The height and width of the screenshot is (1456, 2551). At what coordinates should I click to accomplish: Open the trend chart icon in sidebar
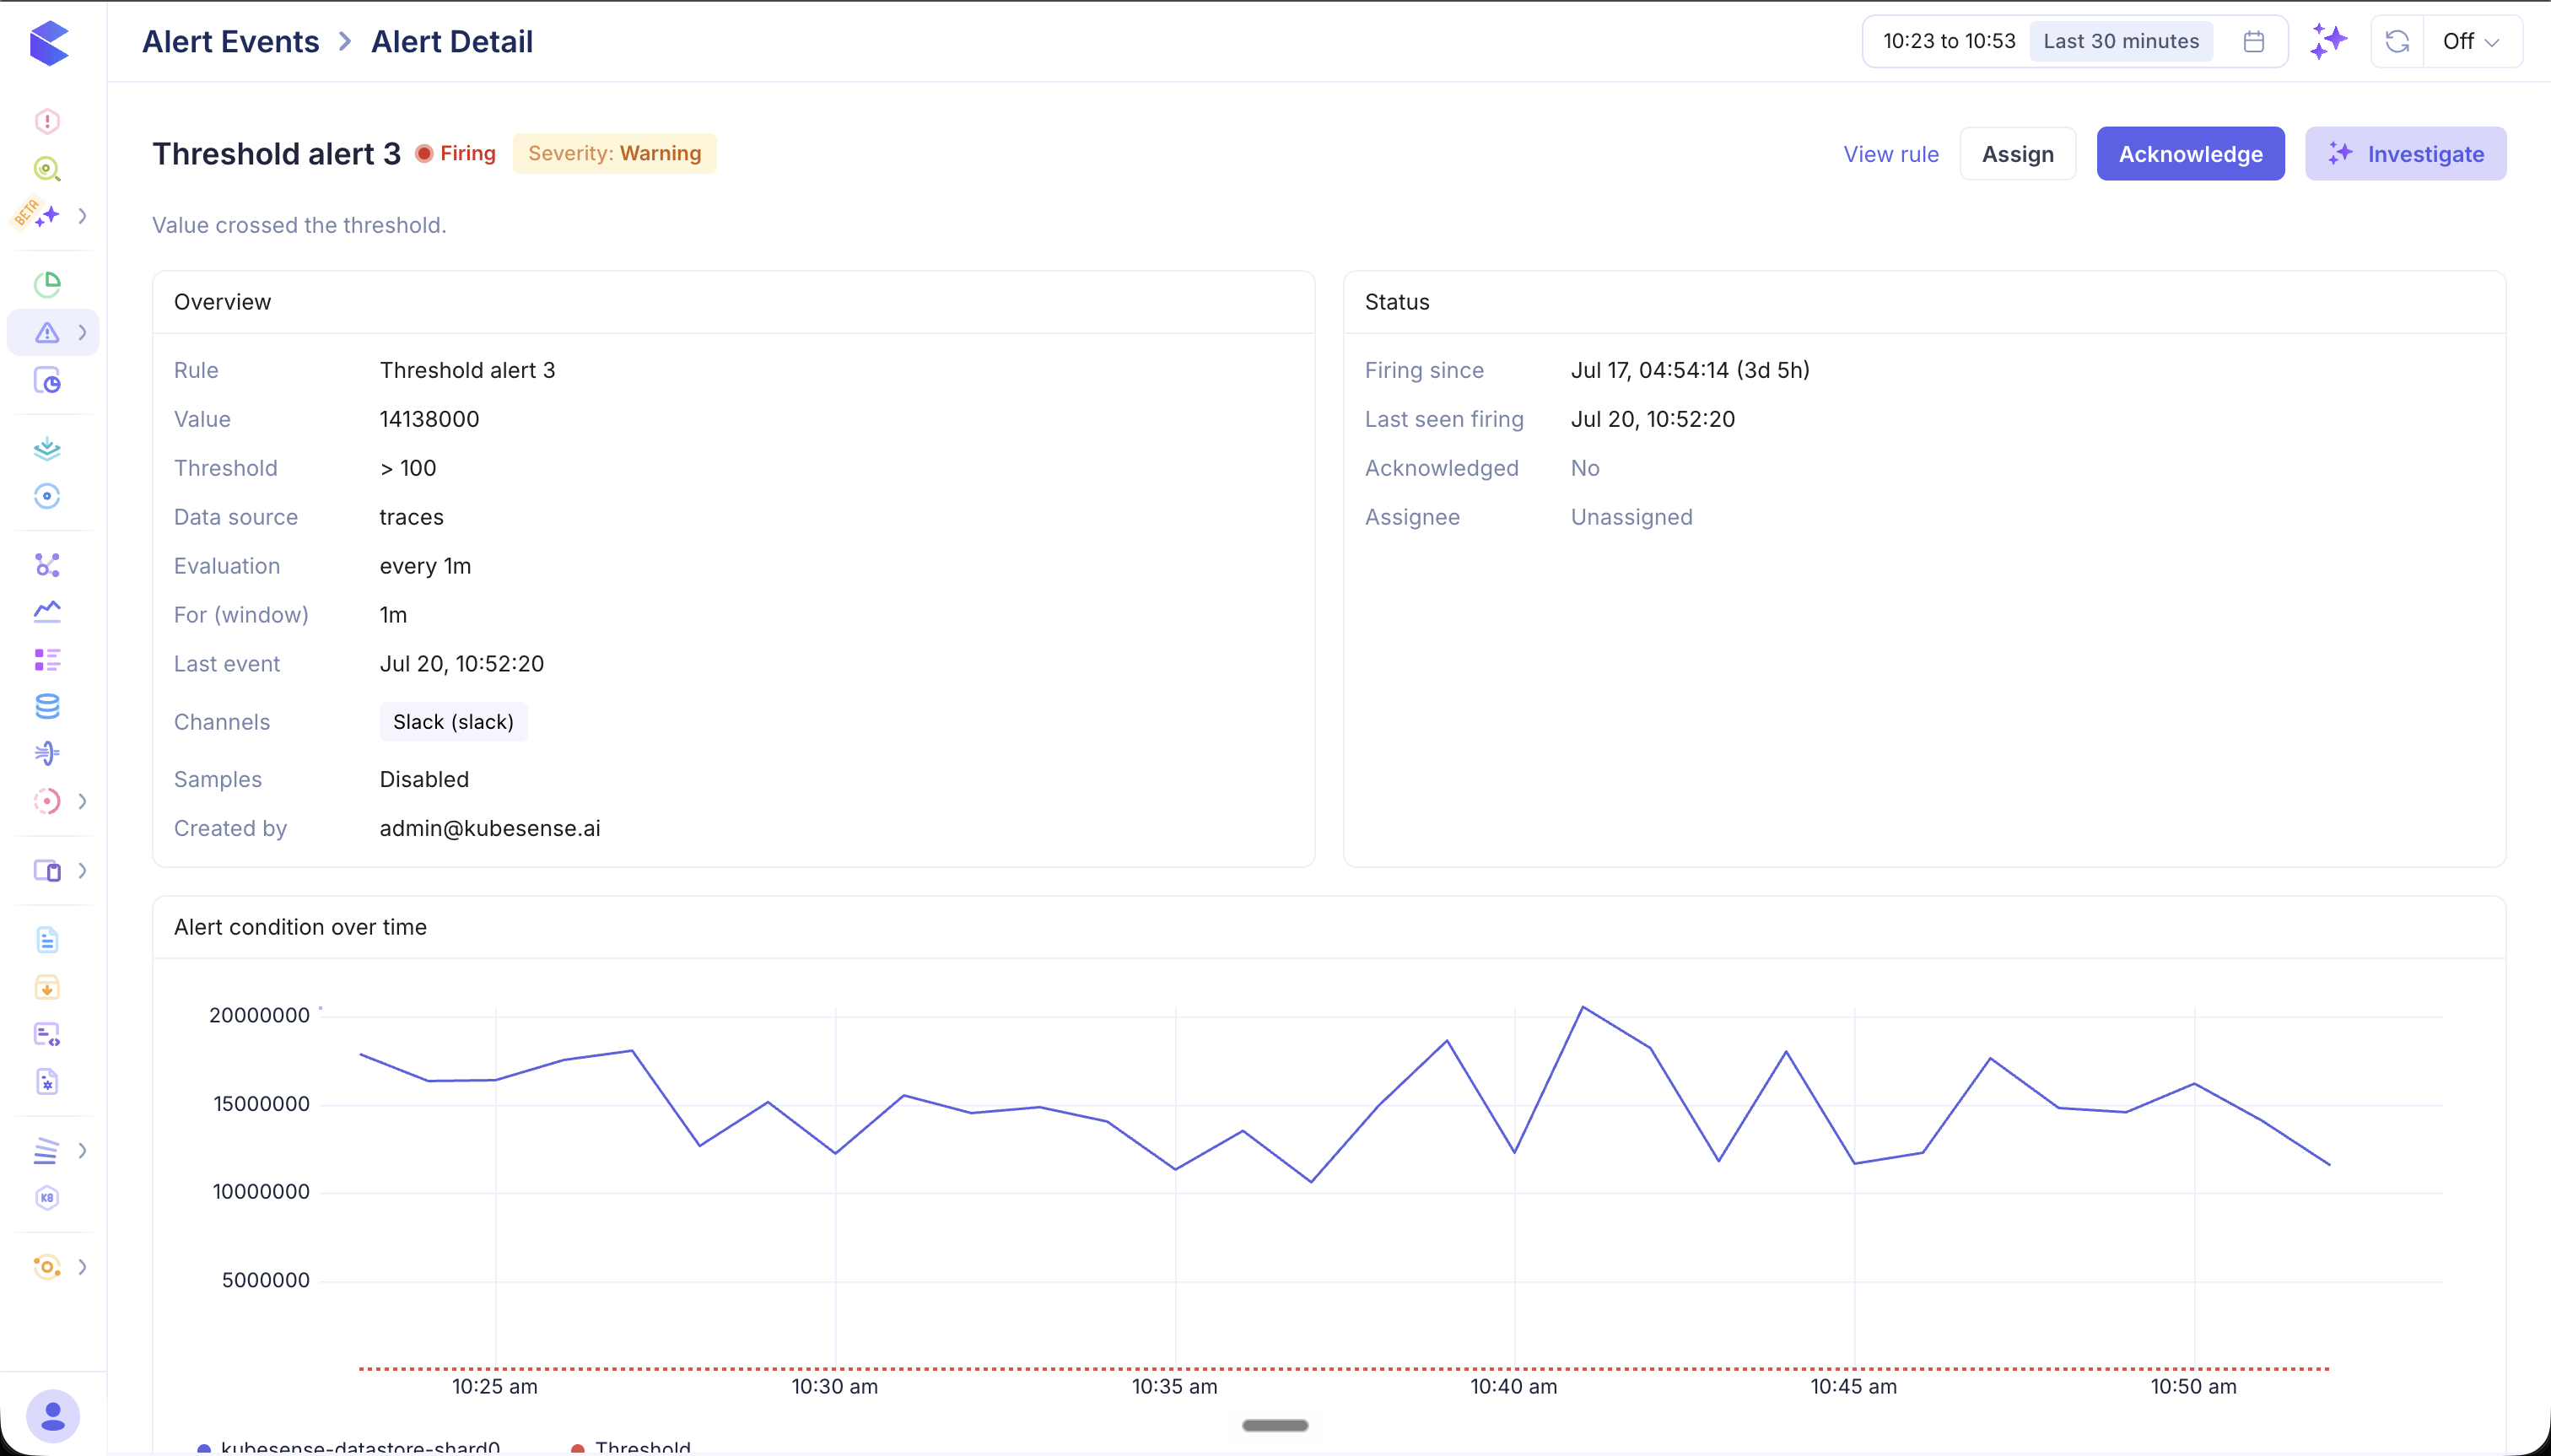47,611
